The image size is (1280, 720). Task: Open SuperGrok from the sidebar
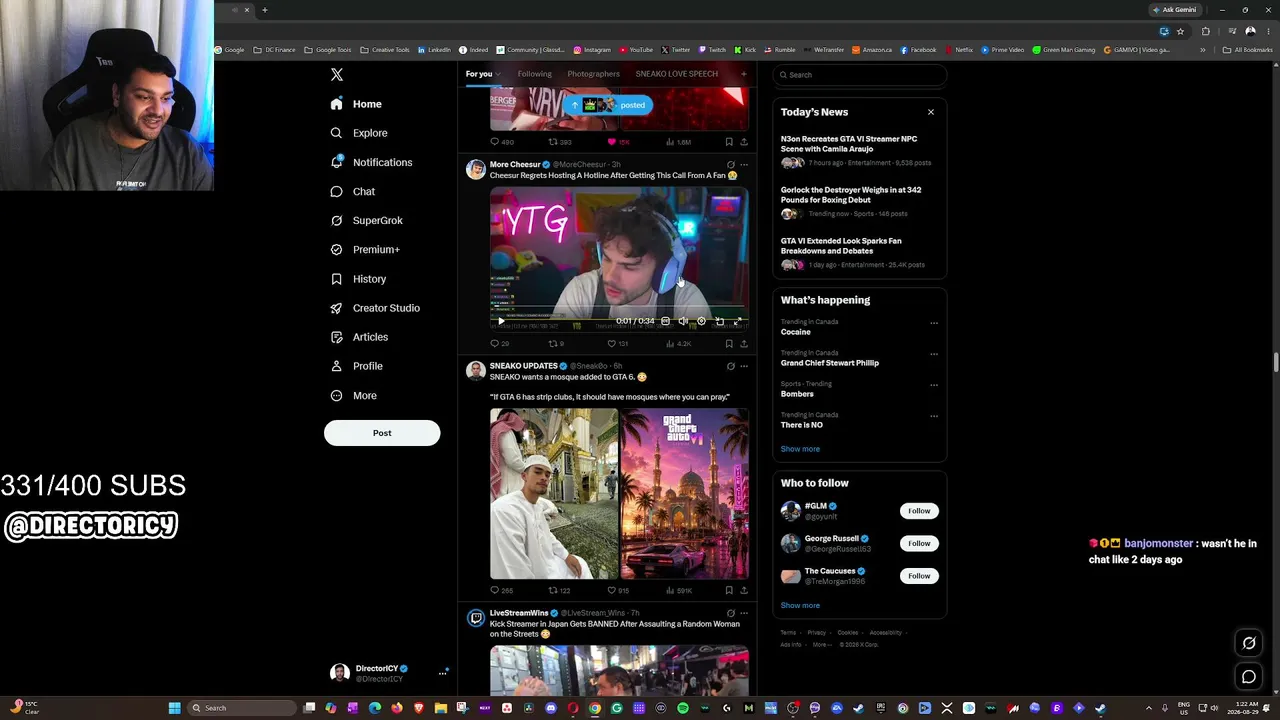click(x=366, y=220)
